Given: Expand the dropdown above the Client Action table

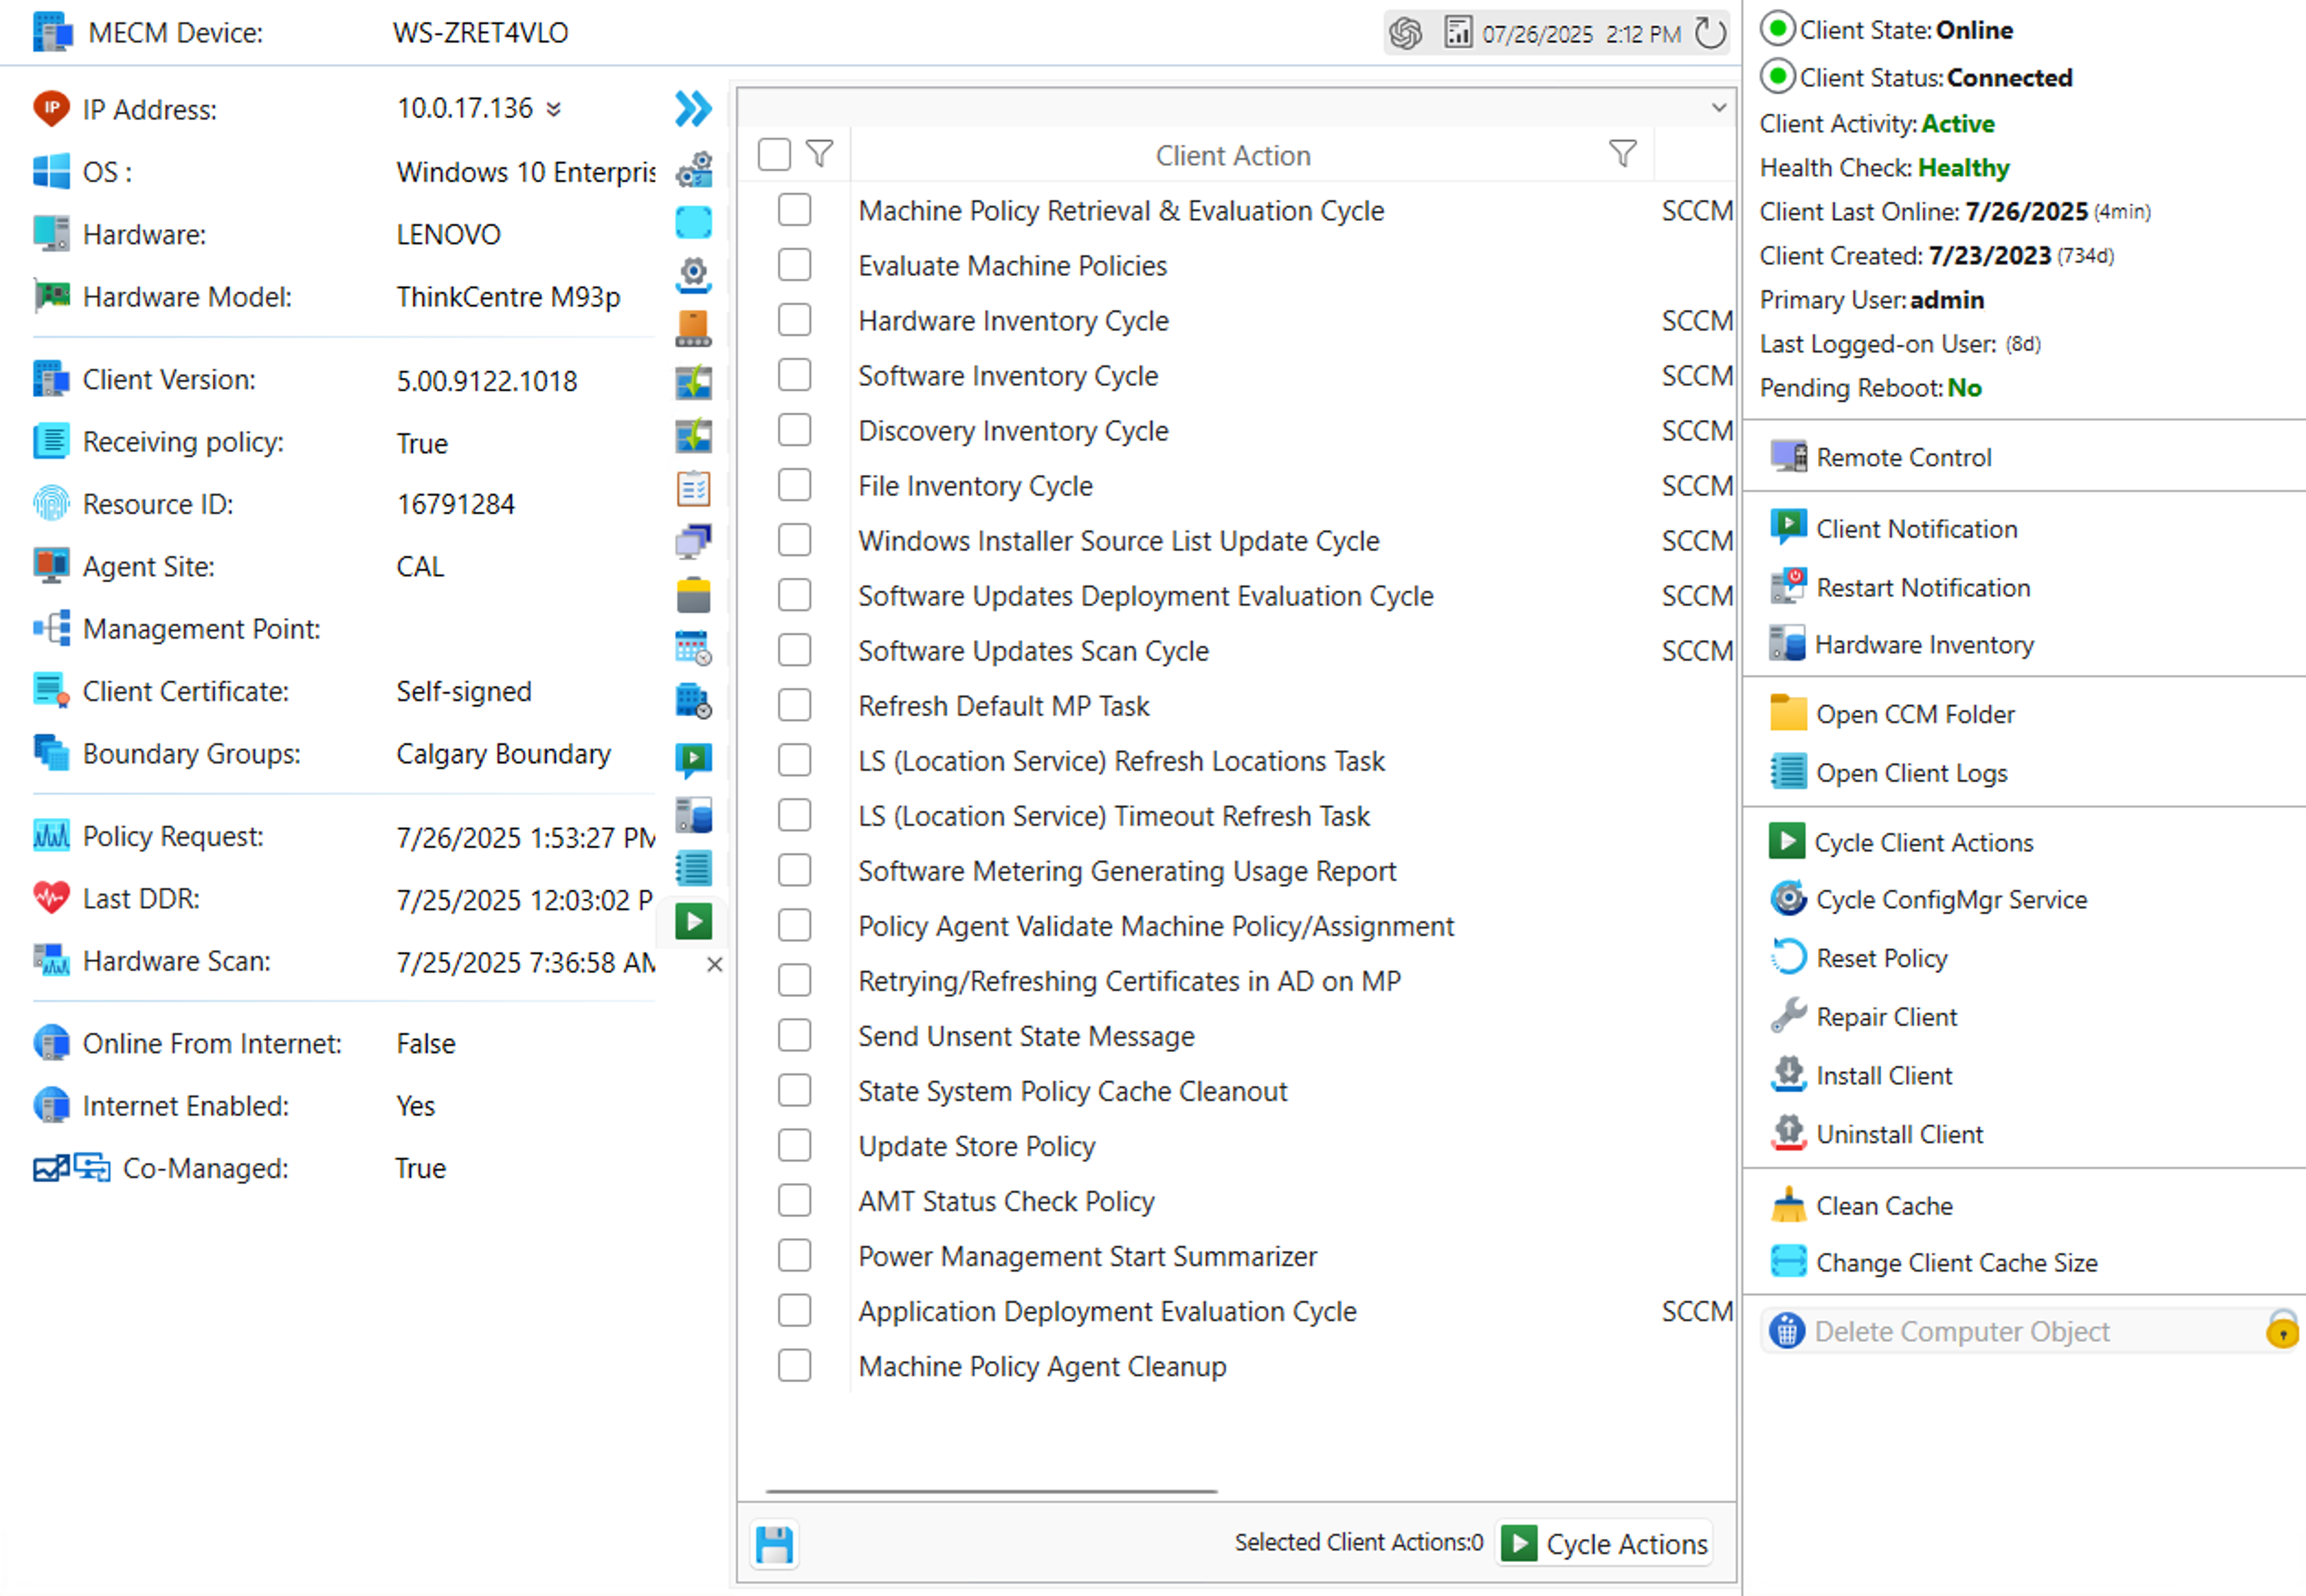Looking at the screenshot, I should (1718, 107).
